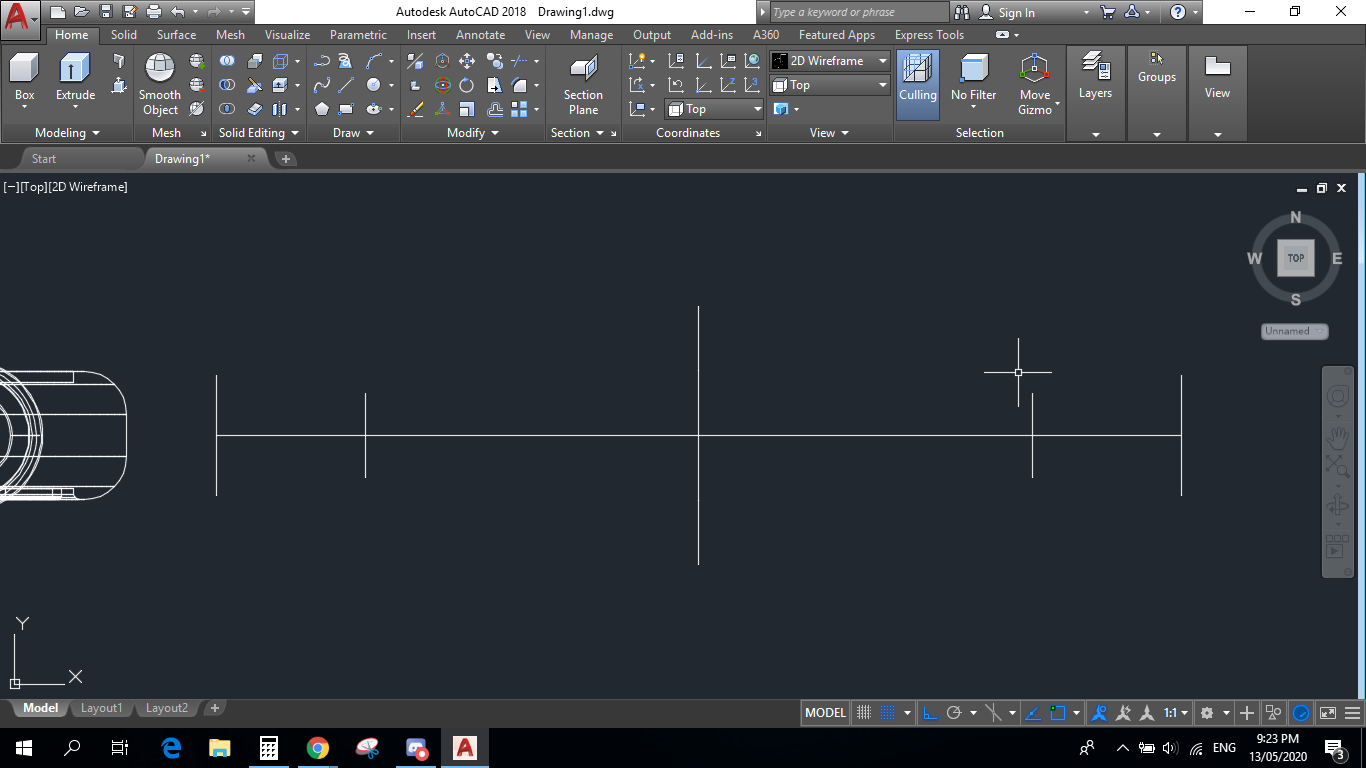Click the Pan hand in navigation bar

pyautogui.click(x=1338, y=438)
